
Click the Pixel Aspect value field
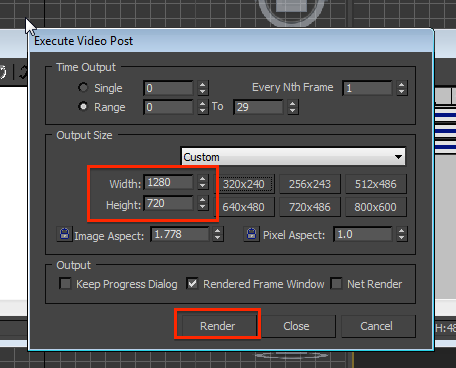(x=363, y=234)
